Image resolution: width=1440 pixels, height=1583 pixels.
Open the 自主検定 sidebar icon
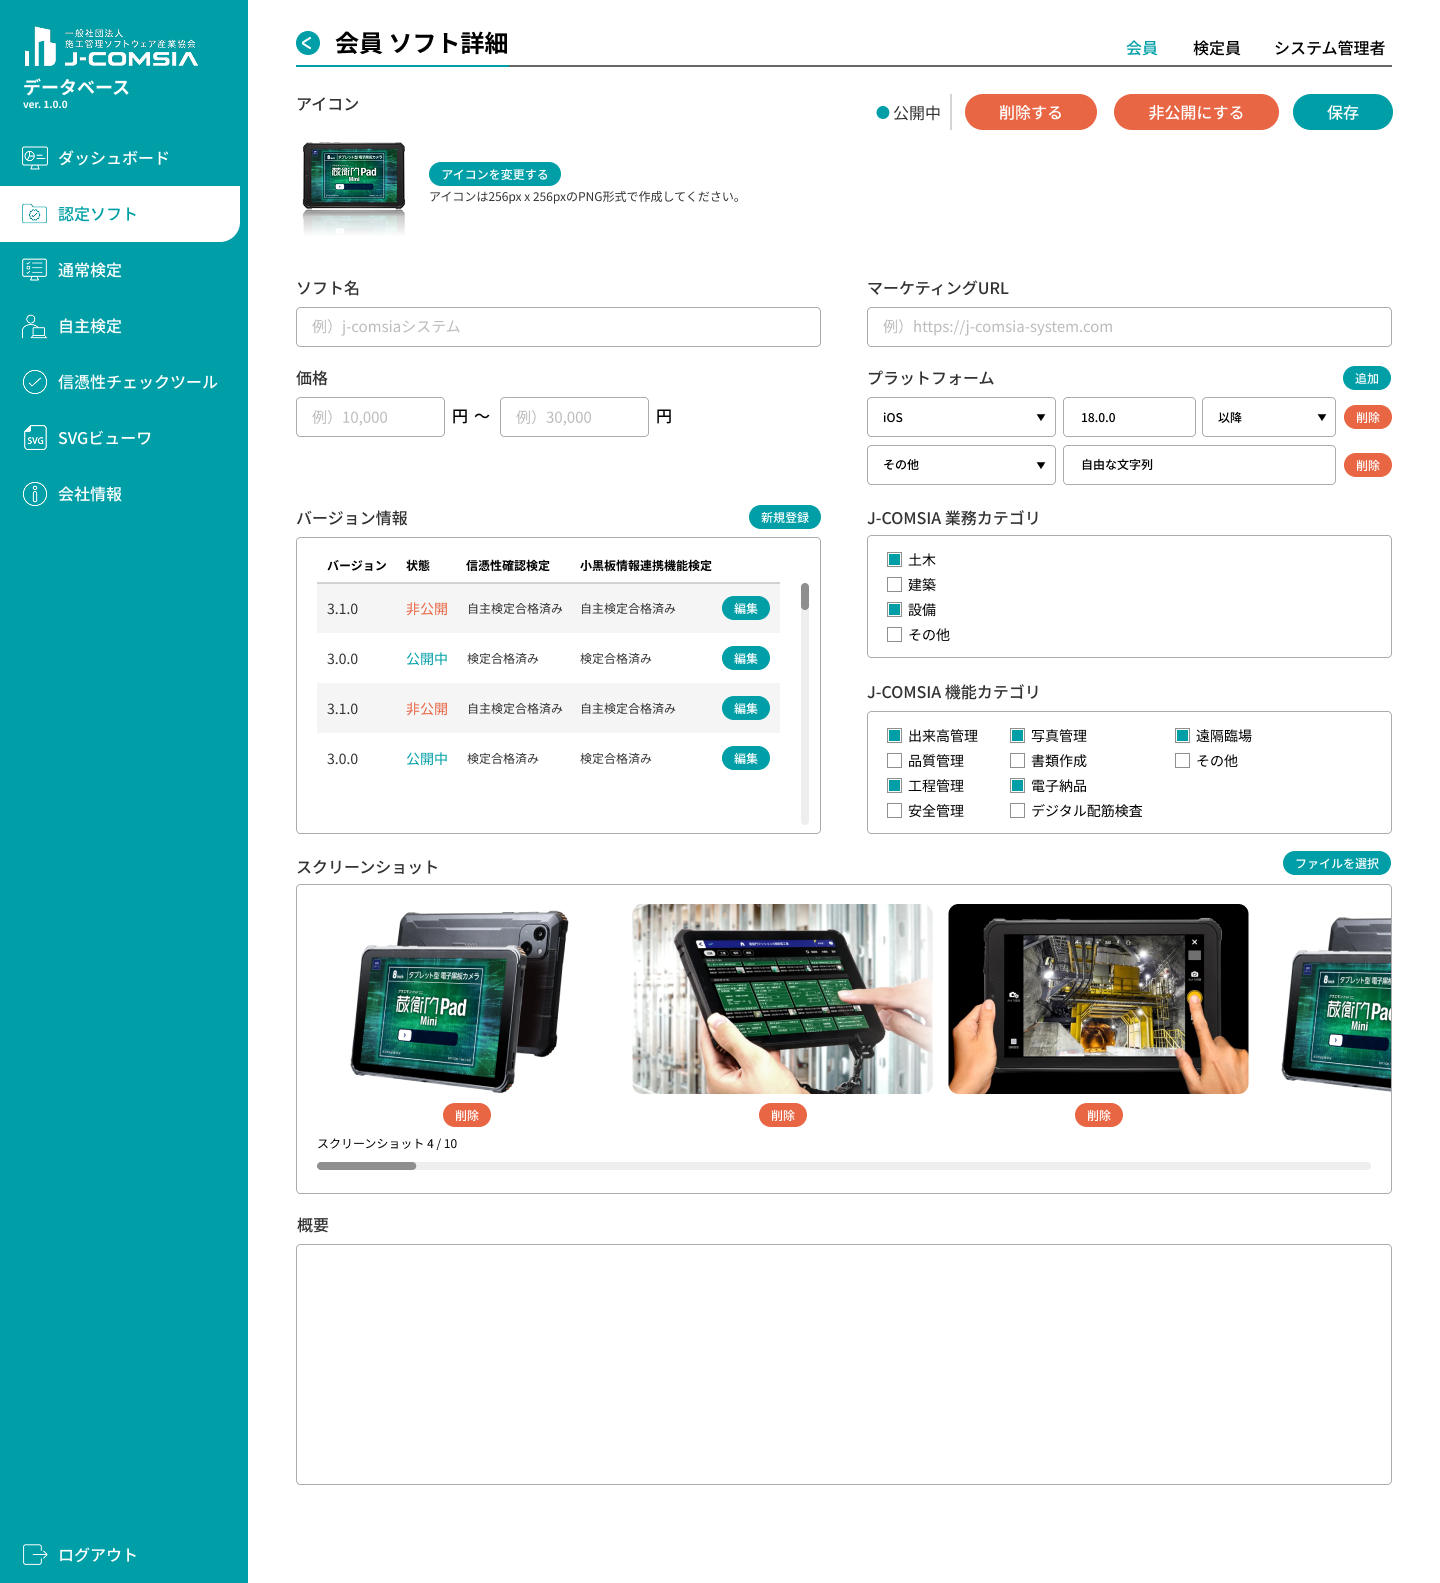tap(35, 326)
